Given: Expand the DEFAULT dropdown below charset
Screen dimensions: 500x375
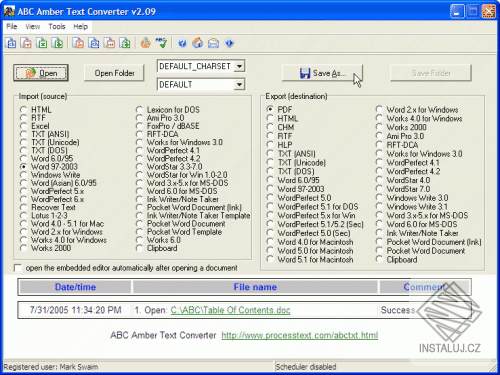Looking at the screenshot, I should pos(239,84).
